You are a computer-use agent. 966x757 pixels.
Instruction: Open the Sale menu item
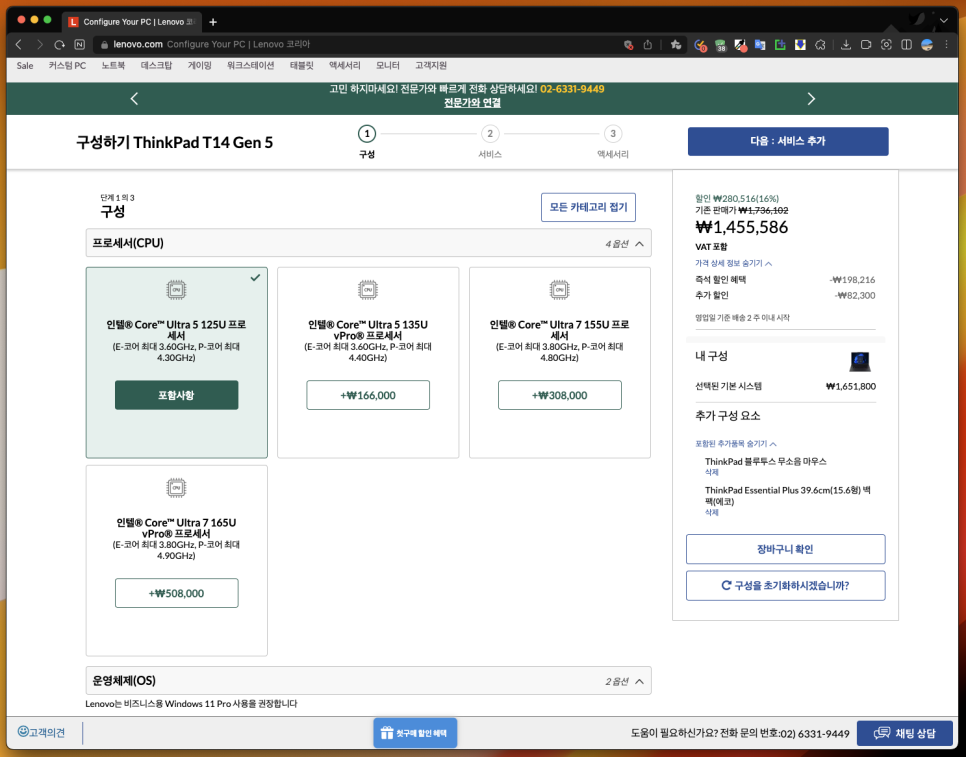click(25, 65)
